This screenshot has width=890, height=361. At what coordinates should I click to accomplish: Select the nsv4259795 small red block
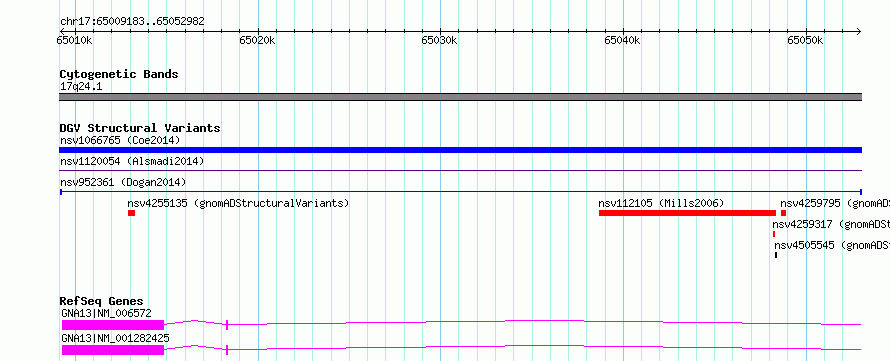[x=783, y=213]
